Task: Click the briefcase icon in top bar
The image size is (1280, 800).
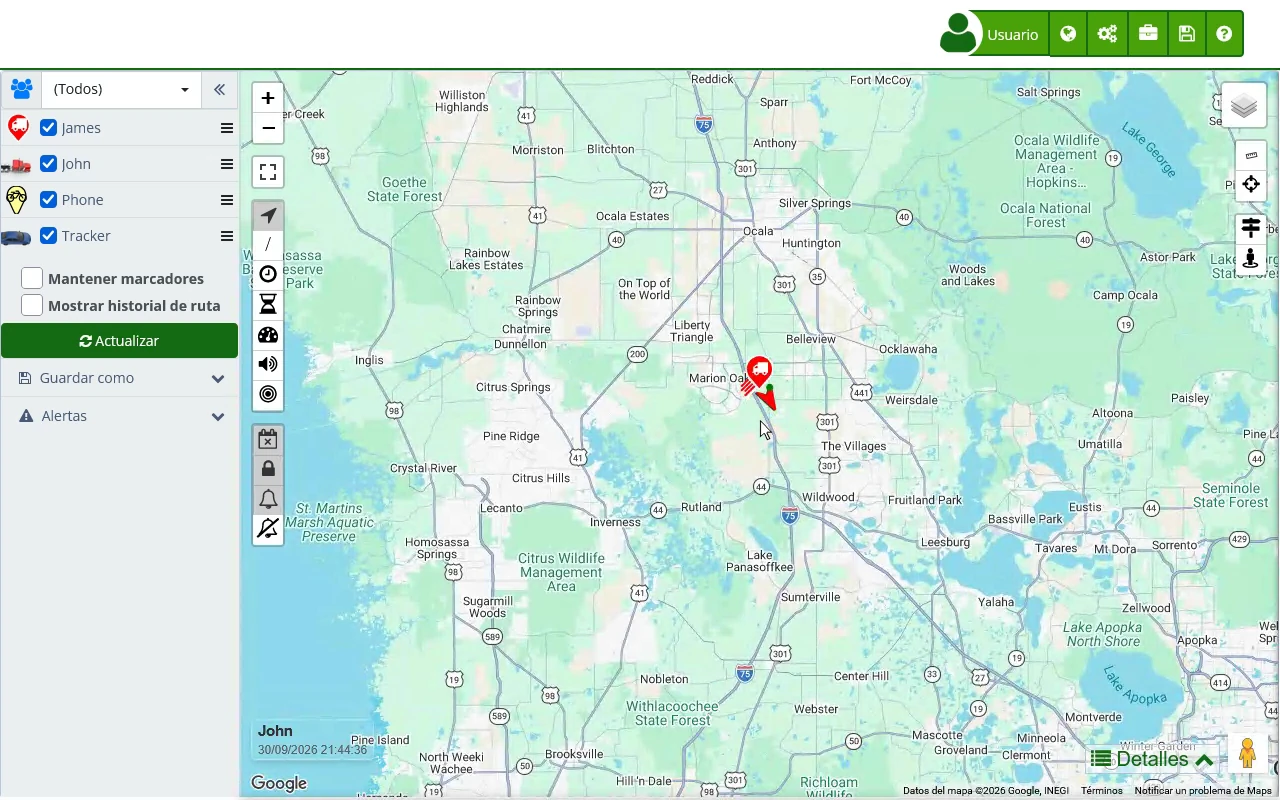Action: [x=1147, y=34]
